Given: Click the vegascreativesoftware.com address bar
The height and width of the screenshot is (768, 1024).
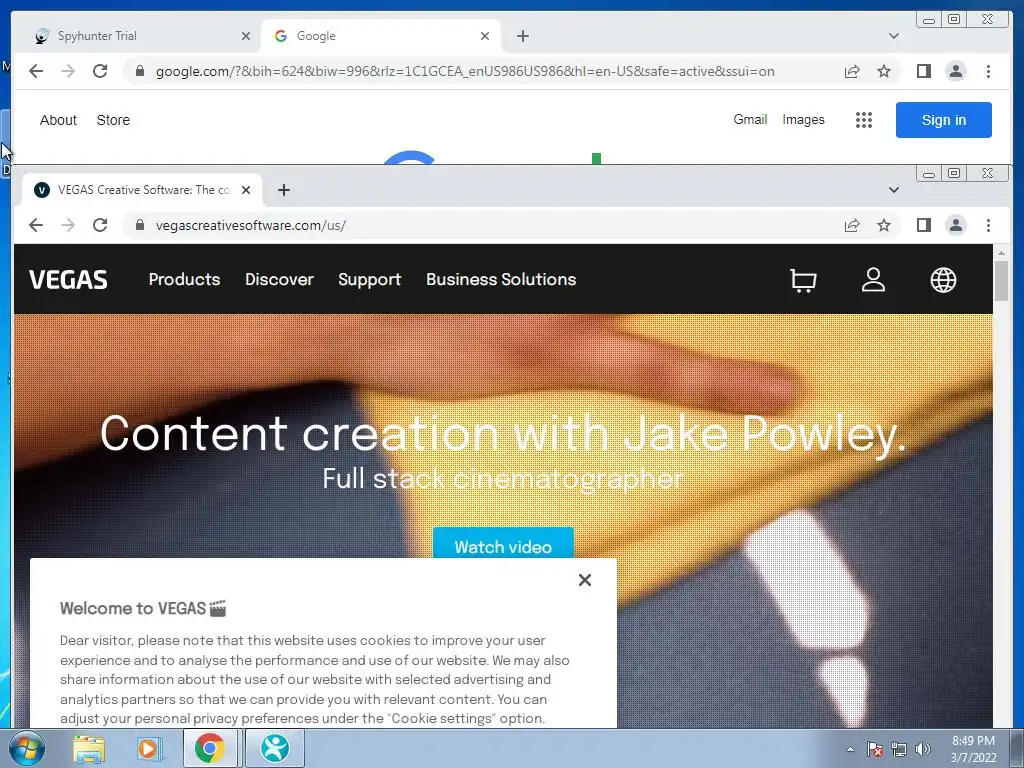Looking at the screenshot, I should (x=483, y=225).
